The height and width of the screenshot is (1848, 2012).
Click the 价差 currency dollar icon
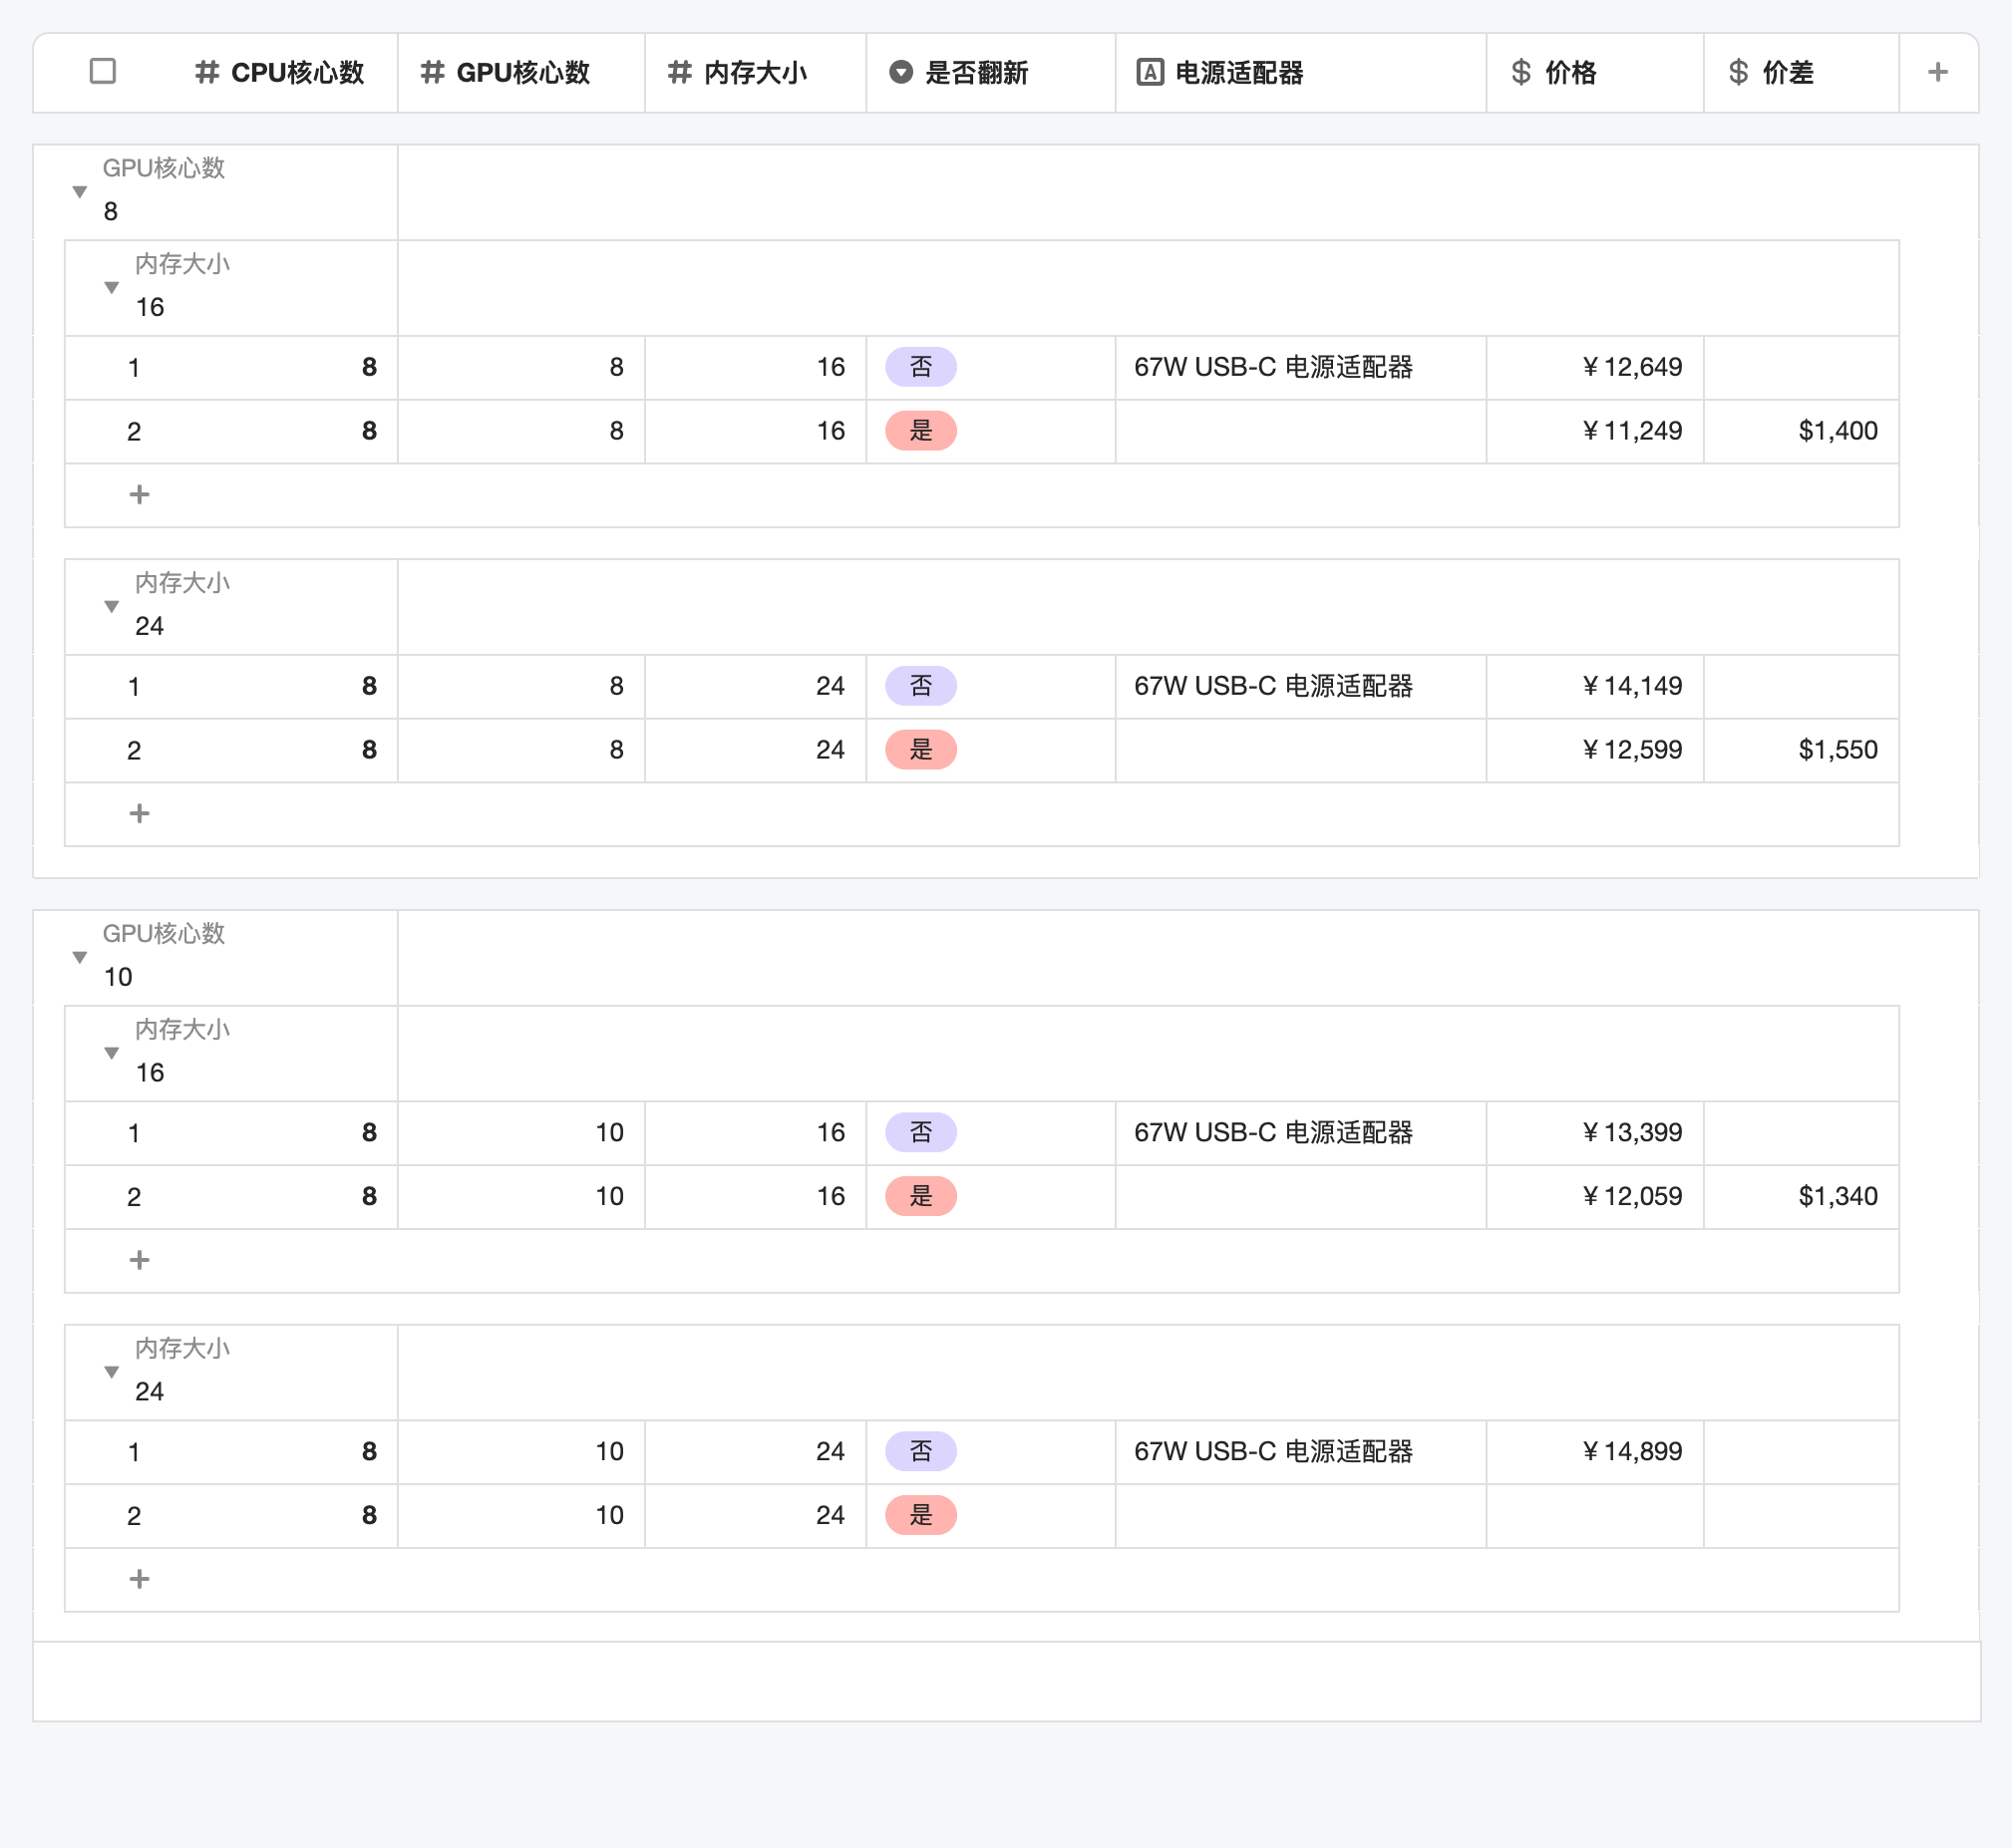1738,72
